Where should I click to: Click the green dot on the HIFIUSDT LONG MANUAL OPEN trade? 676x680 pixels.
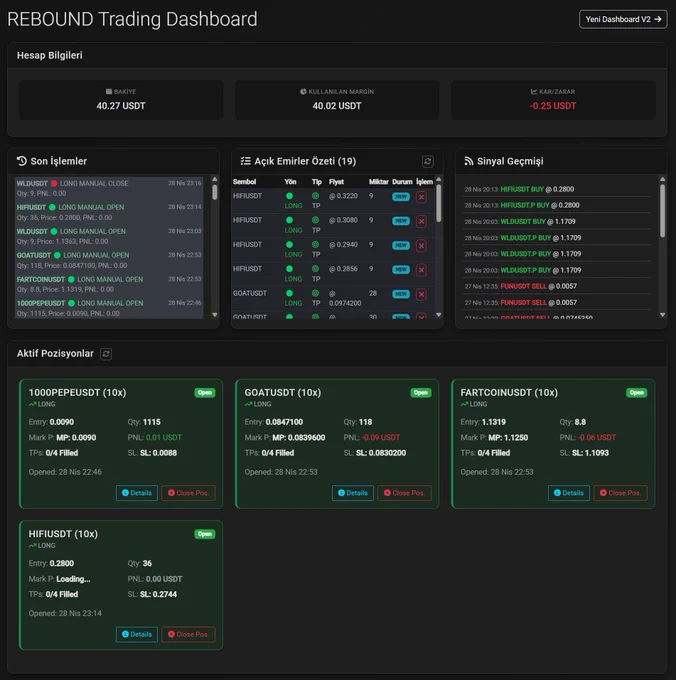[52, 207]
